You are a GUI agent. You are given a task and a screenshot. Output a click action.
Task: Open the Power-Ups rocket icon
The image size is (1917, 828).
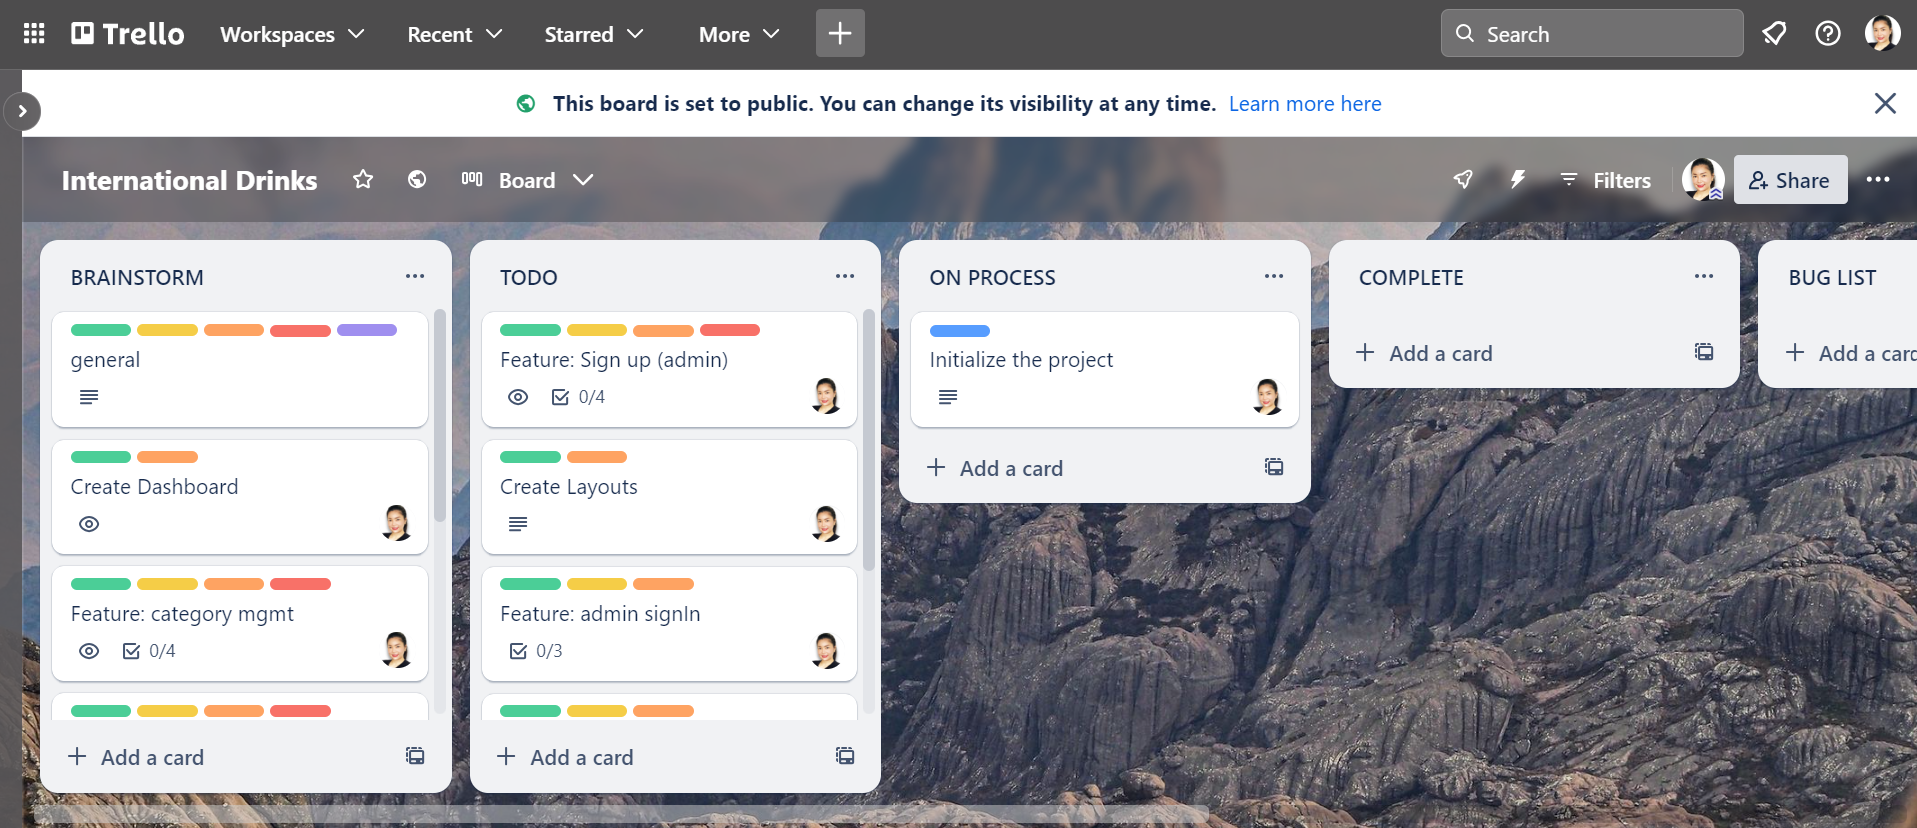point(1463,180)
